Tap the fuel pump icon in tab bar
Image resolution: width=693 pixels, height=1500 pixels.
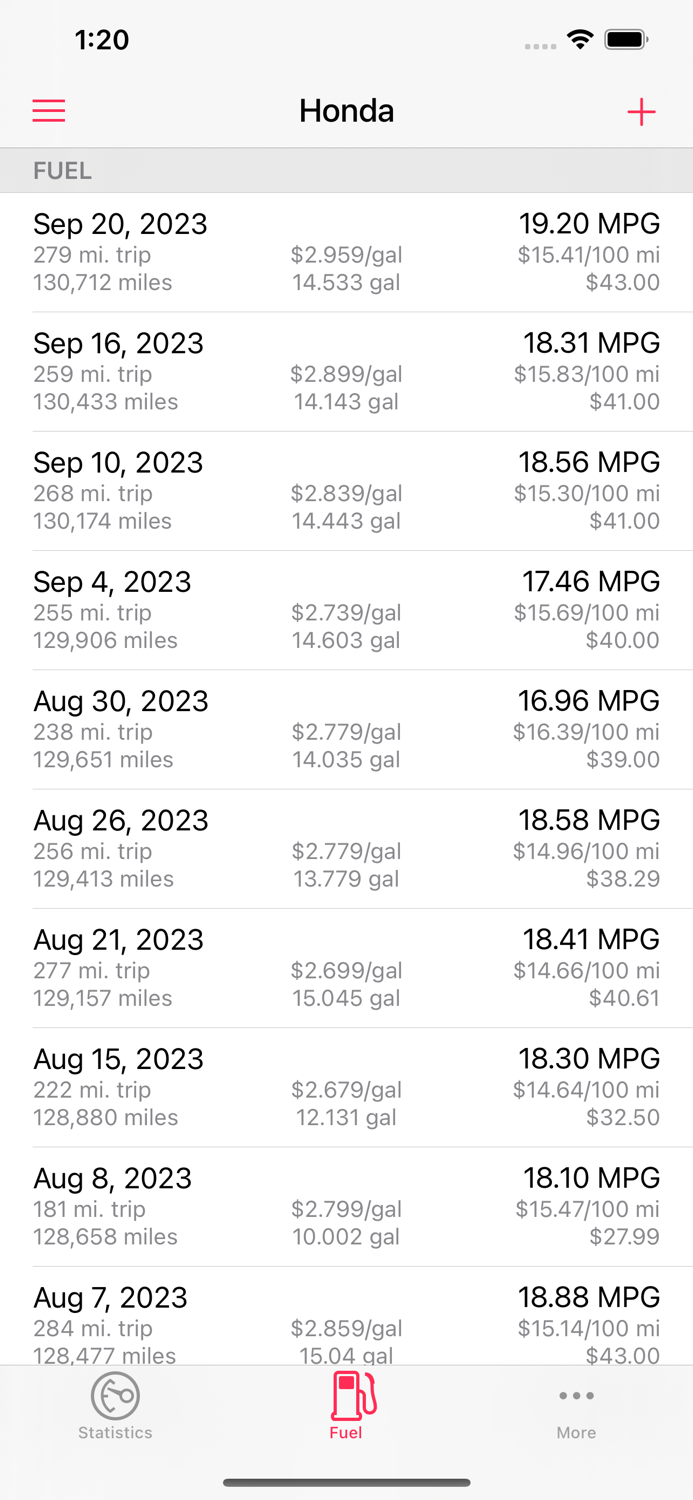click(x=347, y=1395)
